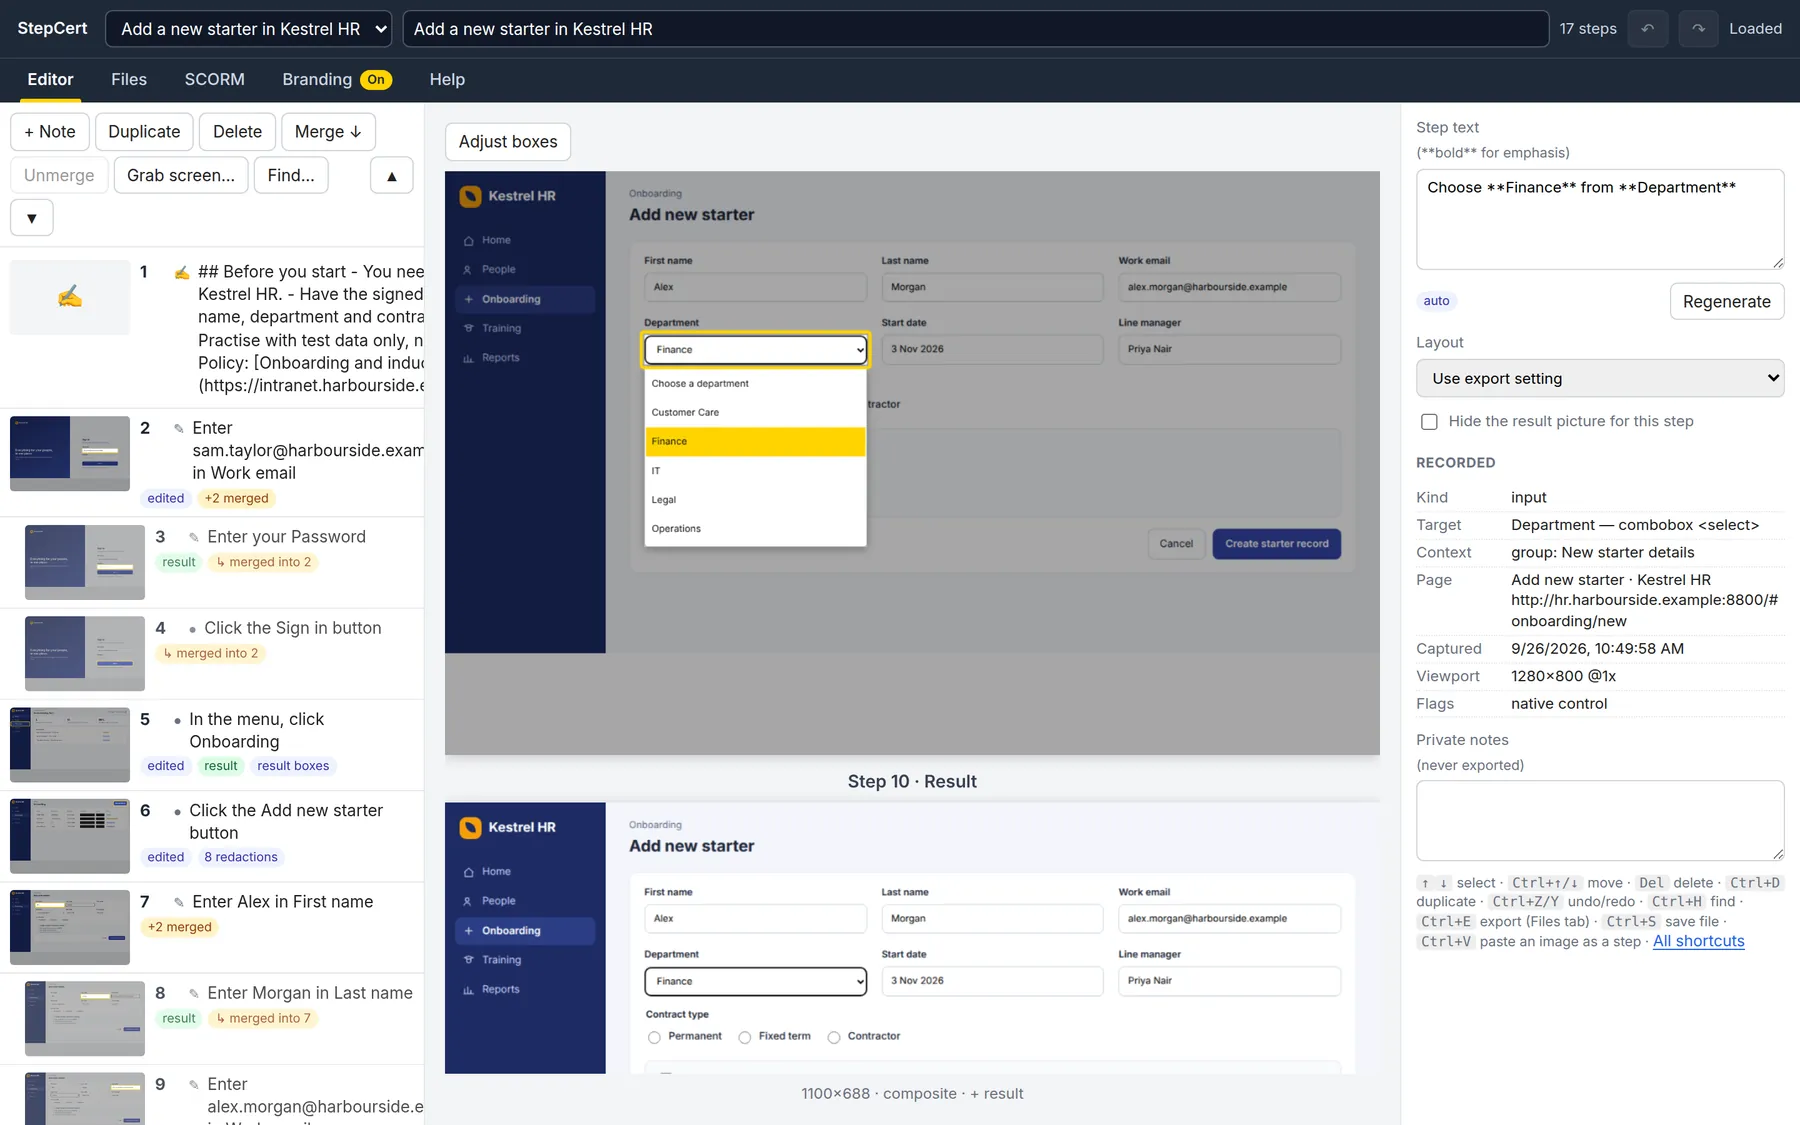Click the Find... button

click(291, 175)
